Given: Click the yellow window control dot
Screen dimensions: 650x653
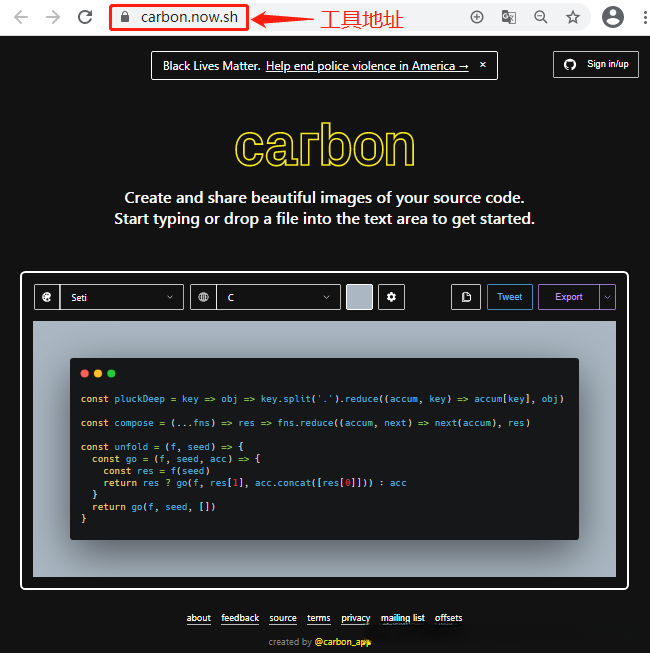Looking at the screenshot, I should click(98, 374).
